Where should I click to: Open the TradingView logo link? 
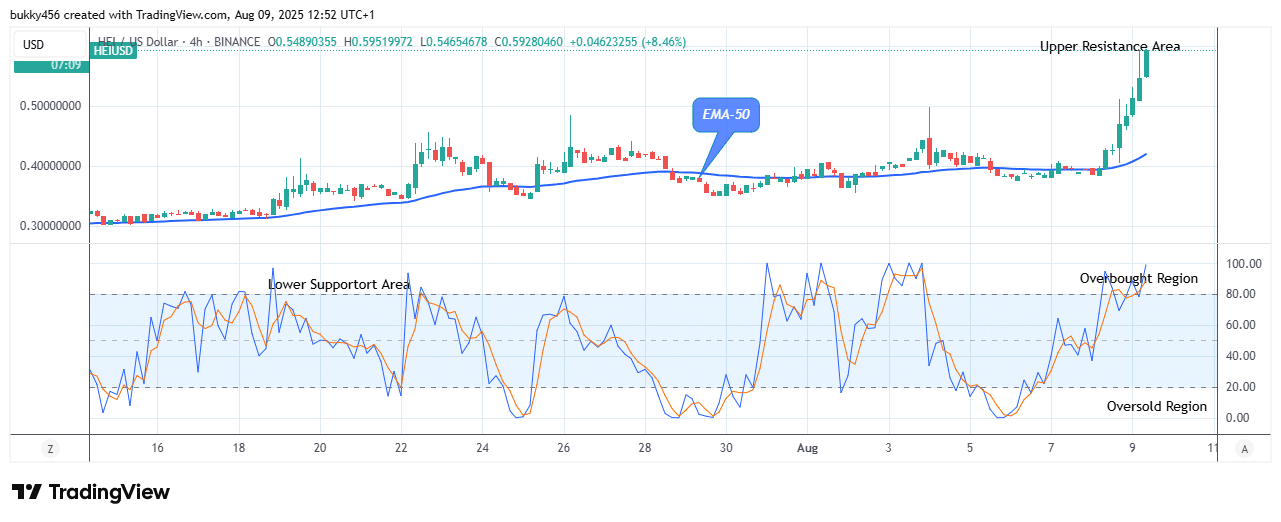(x=91, y=492)
